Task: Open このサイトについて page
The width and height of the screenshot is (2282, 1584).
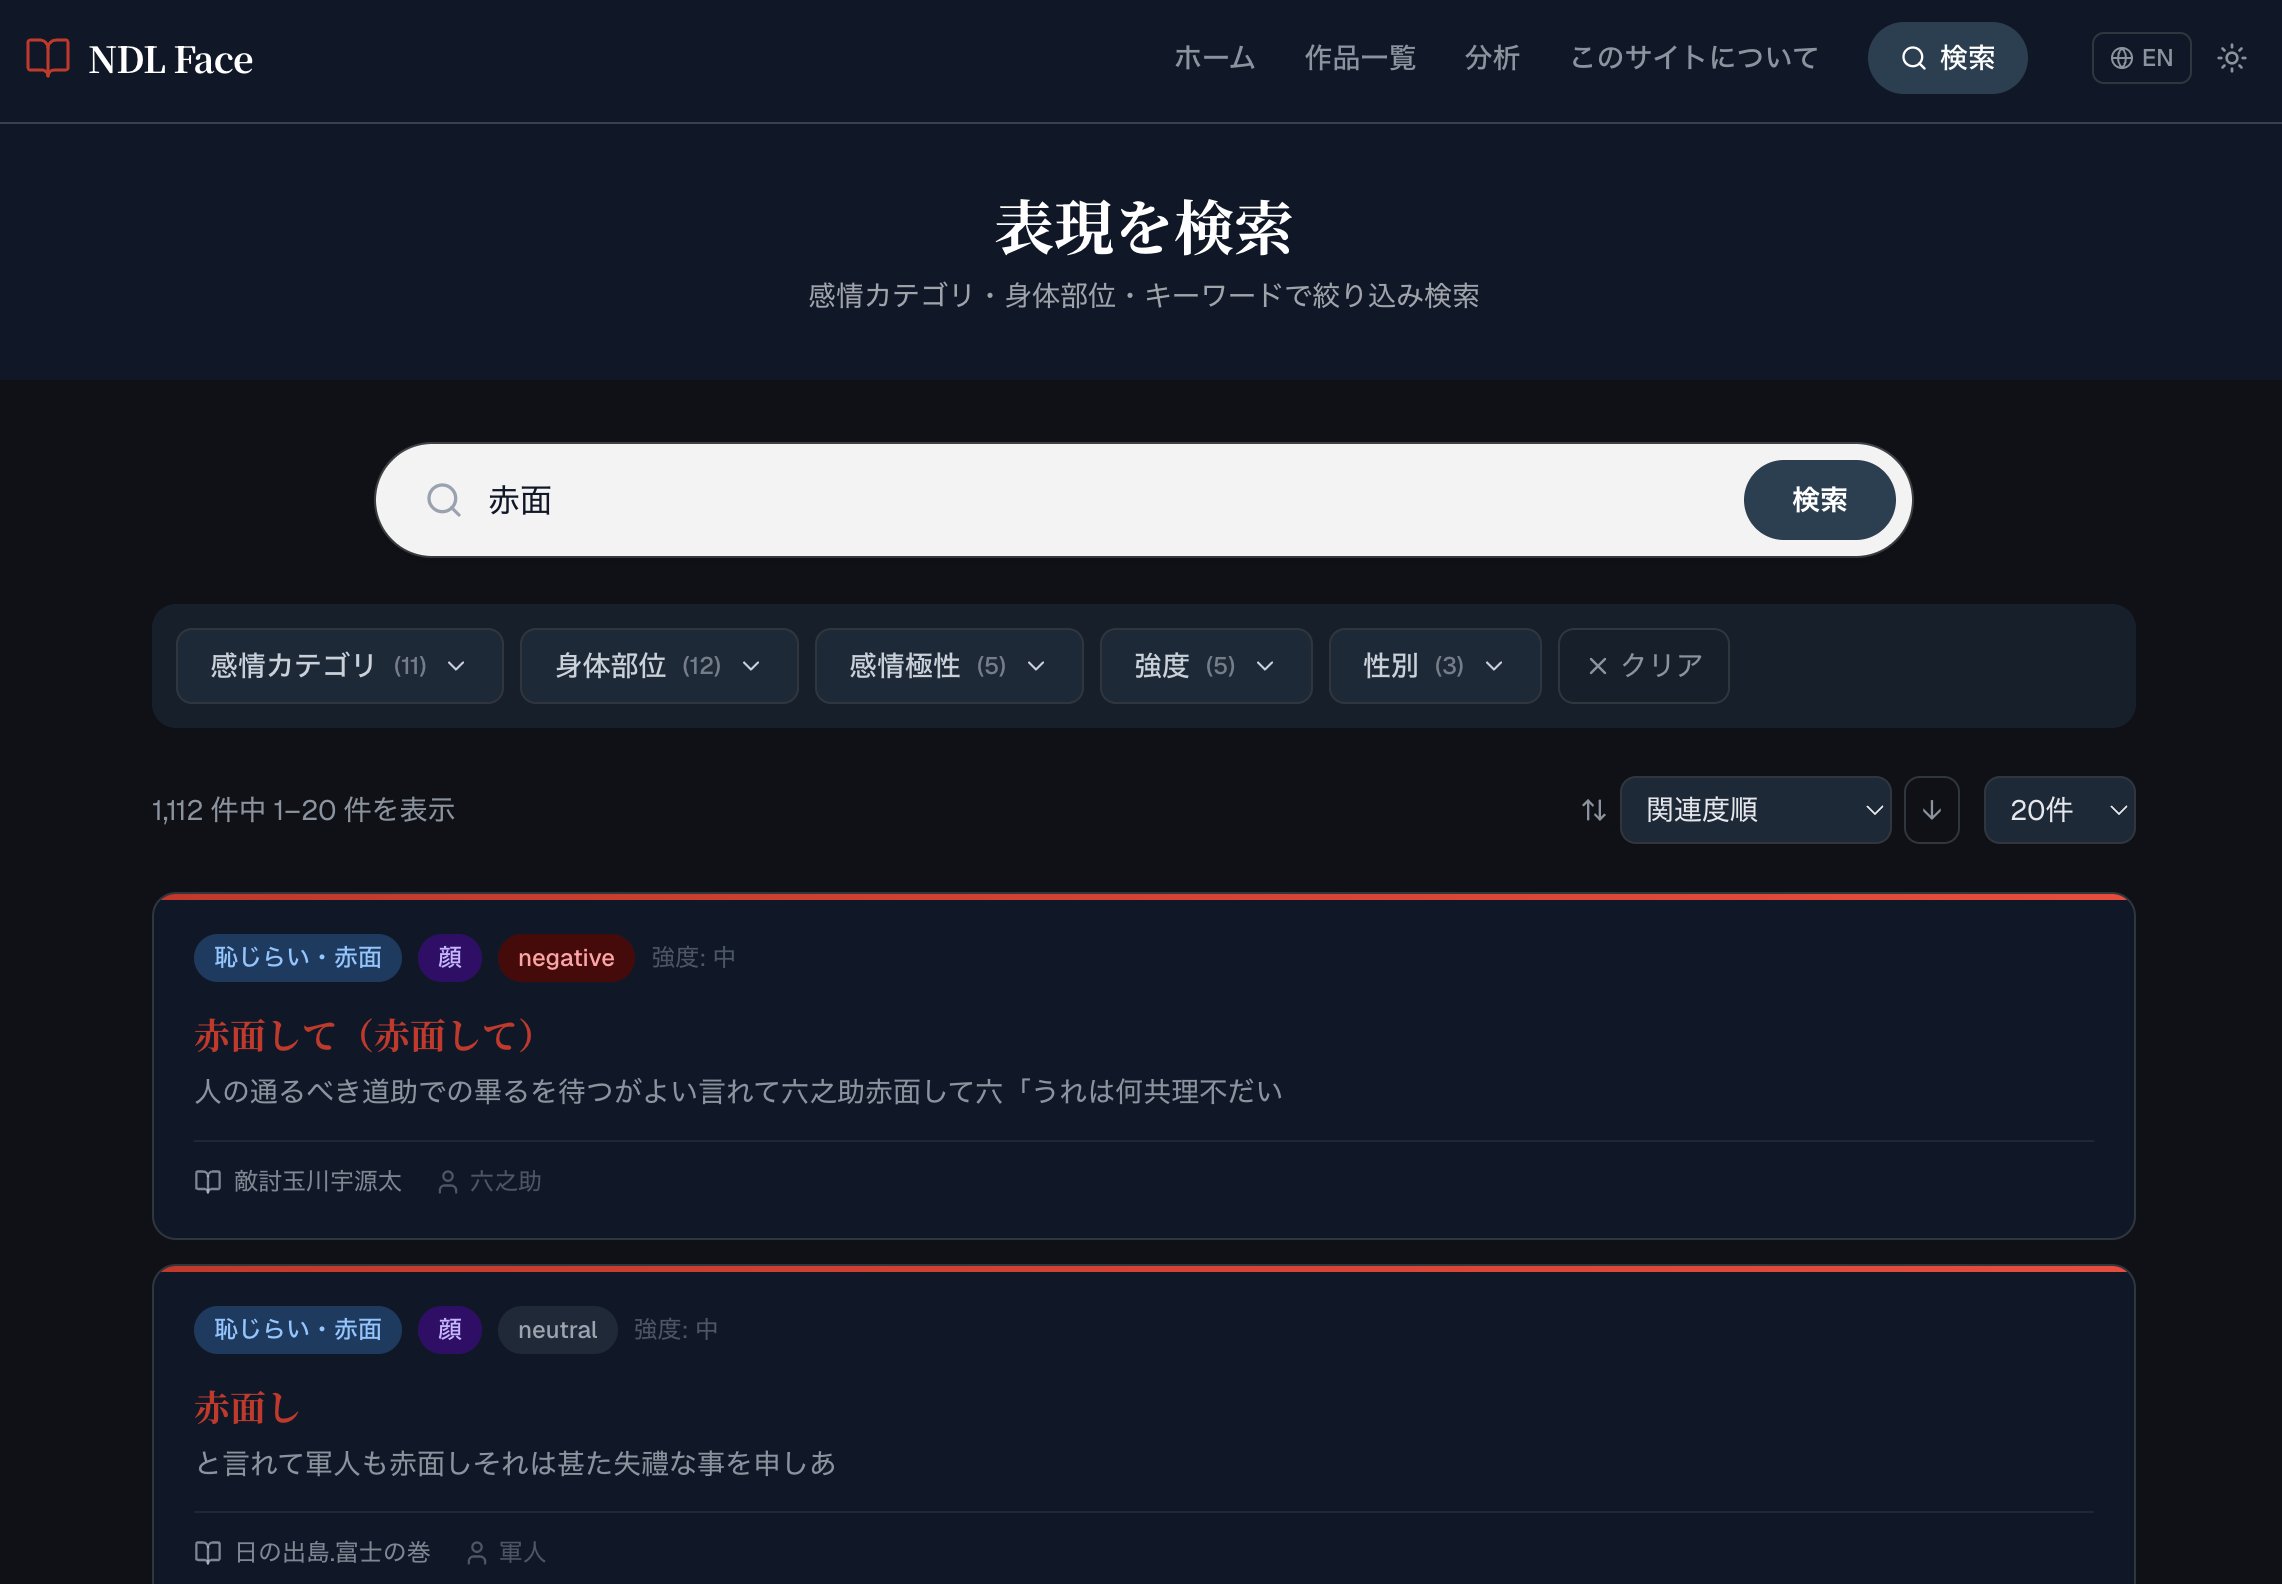Action: pos(1694,58)
